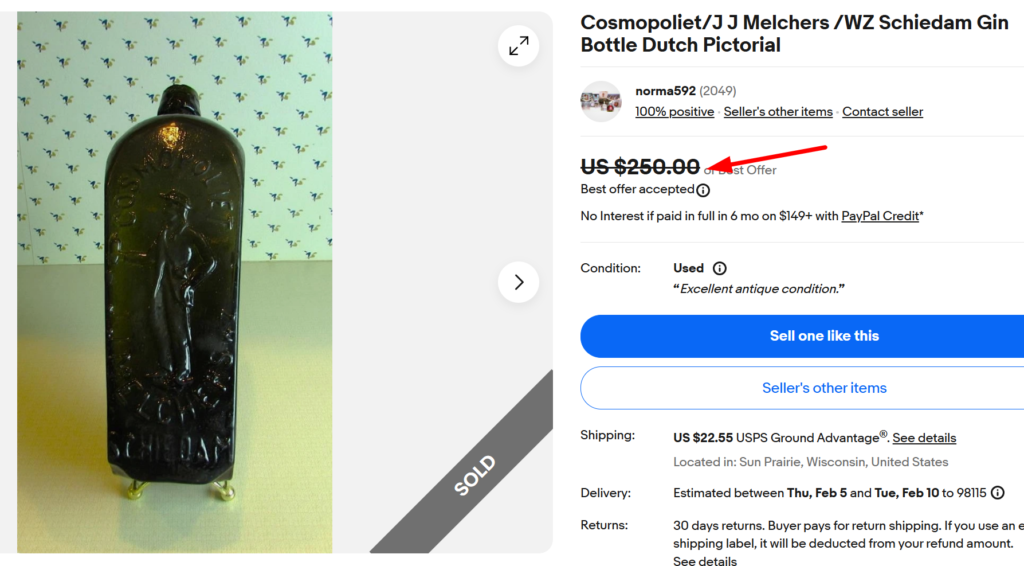
Task: Show Condition info tooltip icon
Action: (720, 268)
